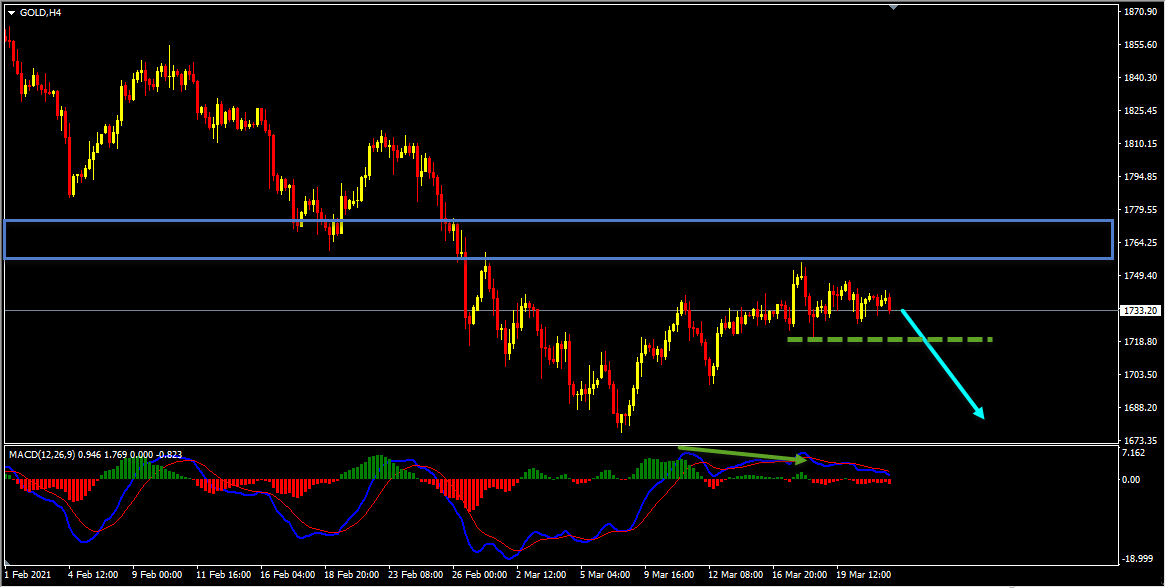Viewport: 1166px width, 588px height.
Task: Click the MACD scale value -18.999
Action: pyautogui.click(x=1138, y=559)
